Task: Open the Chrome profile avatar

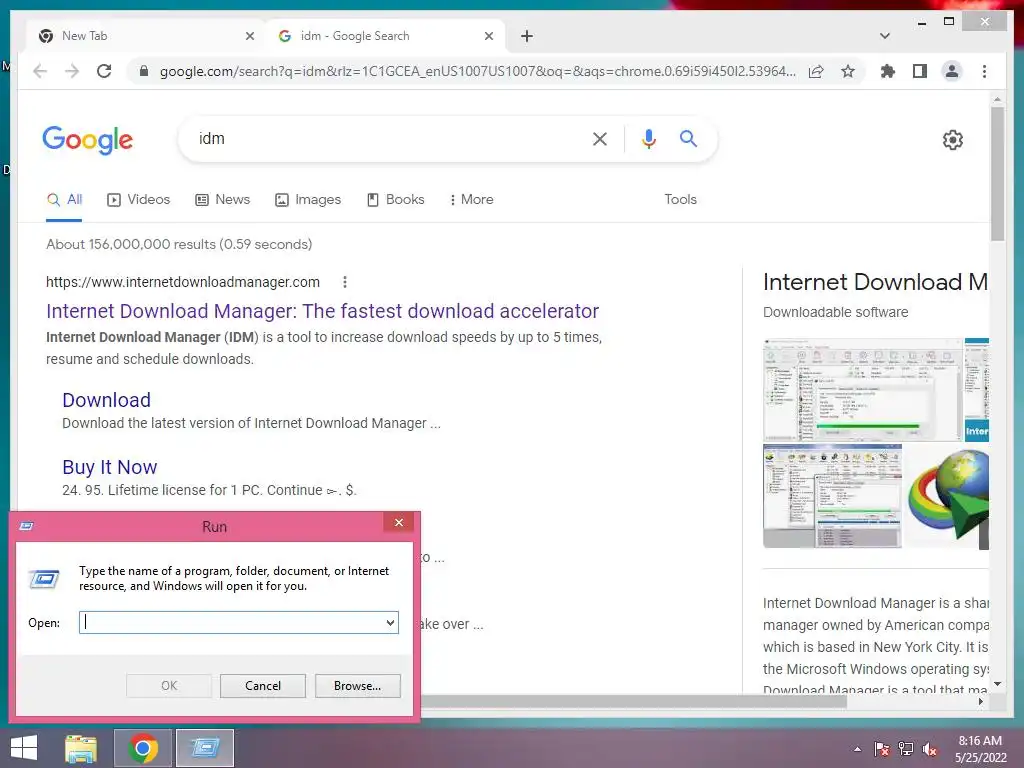Action: pos(952,71)
